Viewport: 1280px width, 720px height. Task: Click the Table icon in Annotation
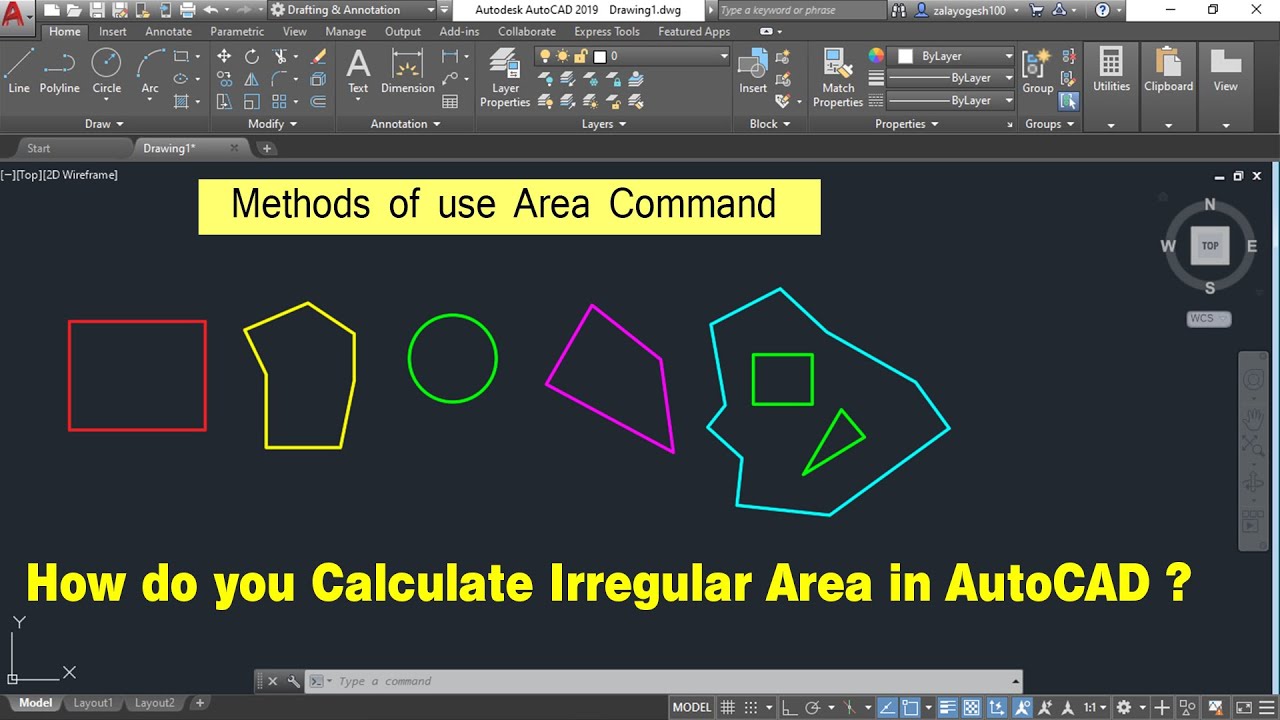click(x=450, y=101)
